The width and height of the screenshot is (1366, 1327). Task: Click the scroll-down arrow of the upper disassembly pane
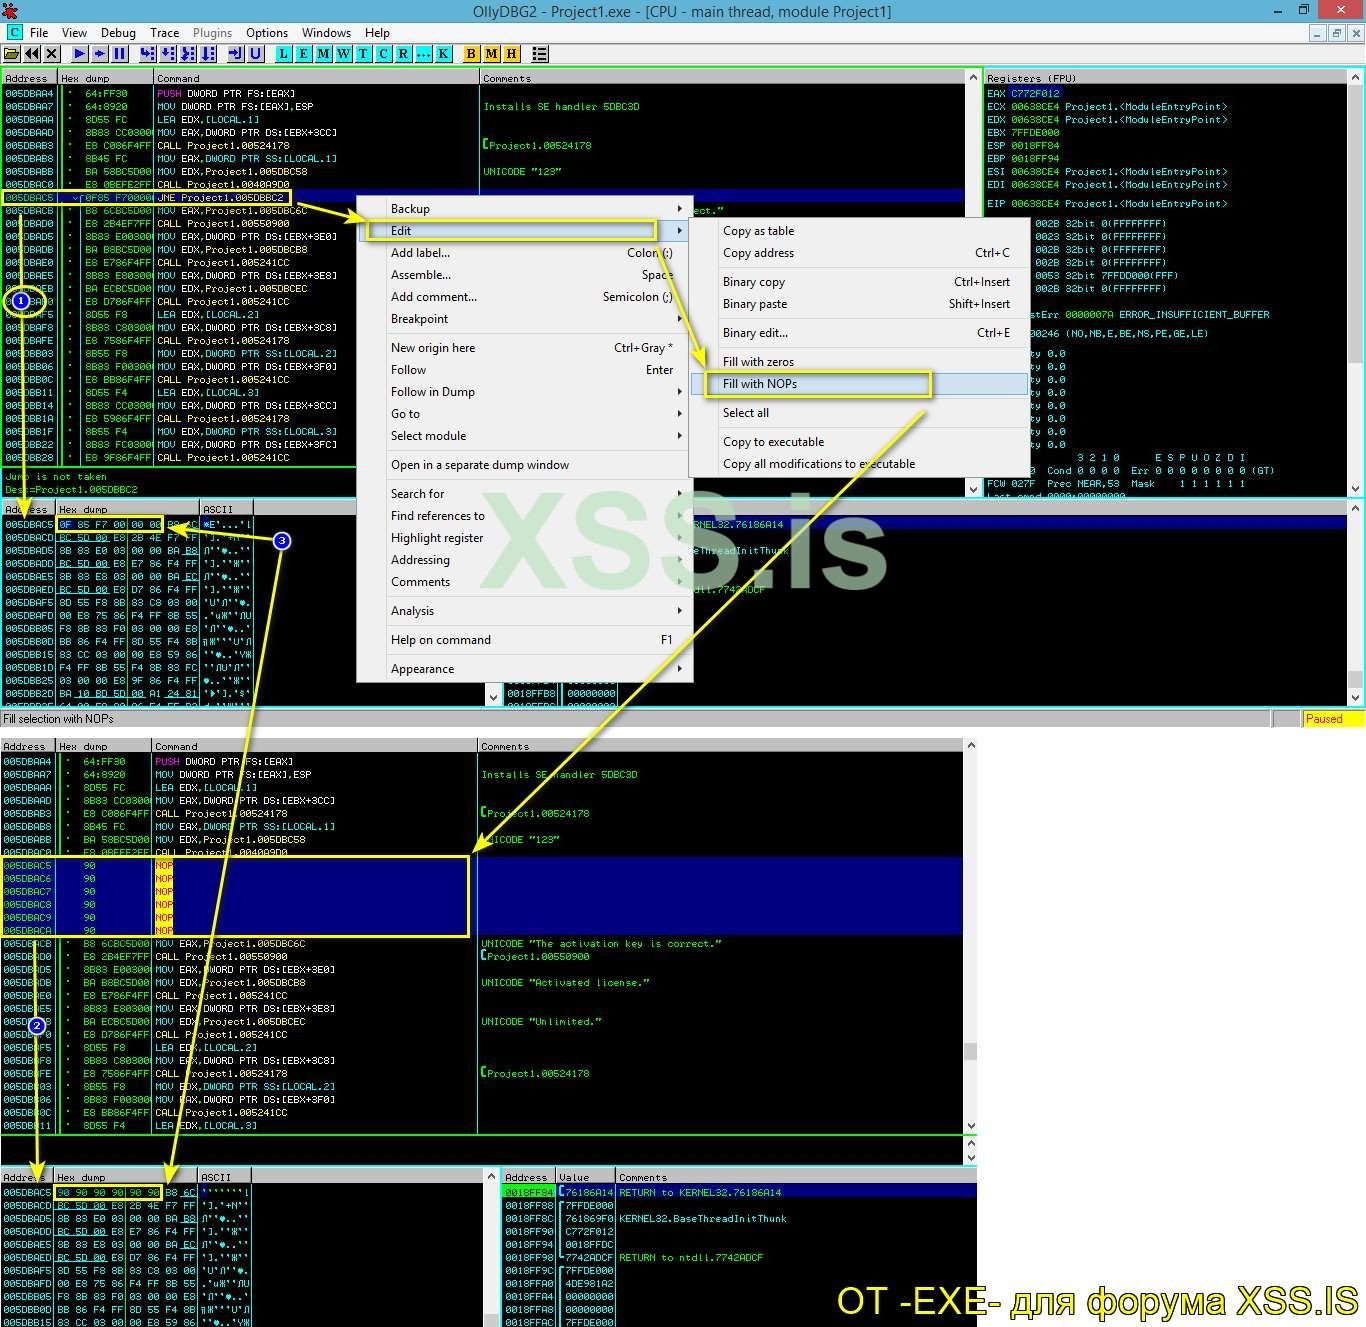973,489
